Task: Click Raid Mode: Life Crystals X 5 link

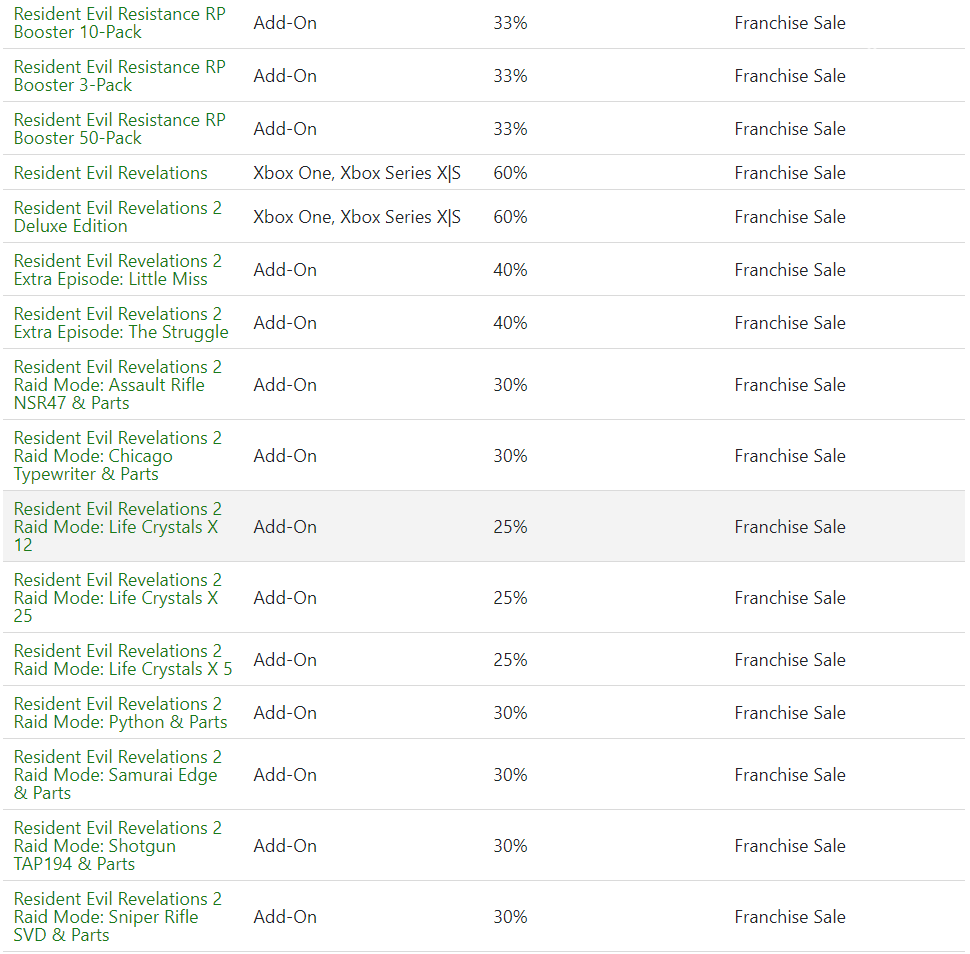Action: tap(123, 660)
